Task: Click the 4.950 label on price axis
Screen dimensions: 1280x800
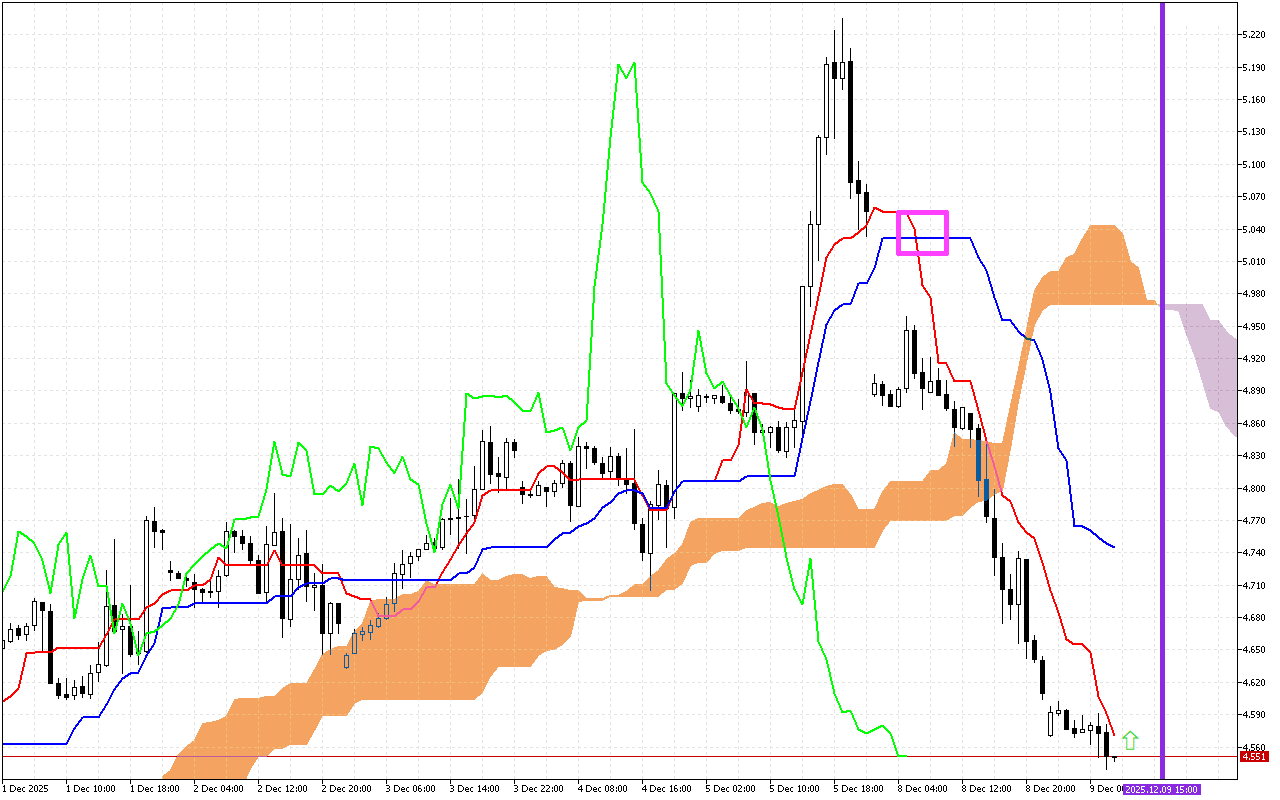Action: click(1254, 327)
